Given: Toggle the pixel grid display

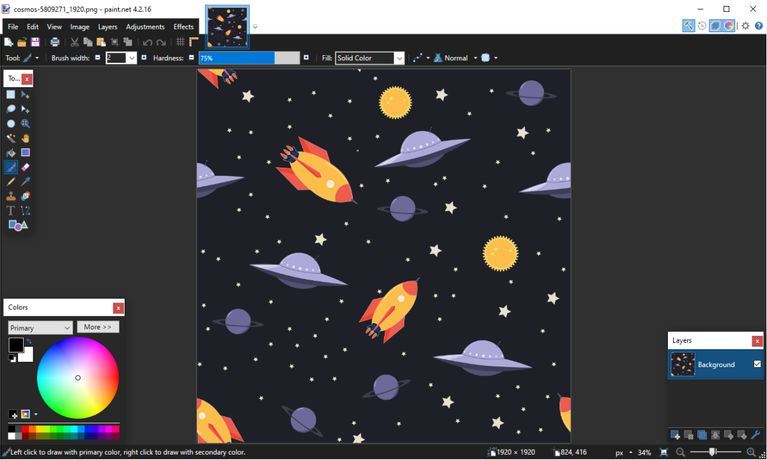Looking at the screenshot, I should coord(180,42).
